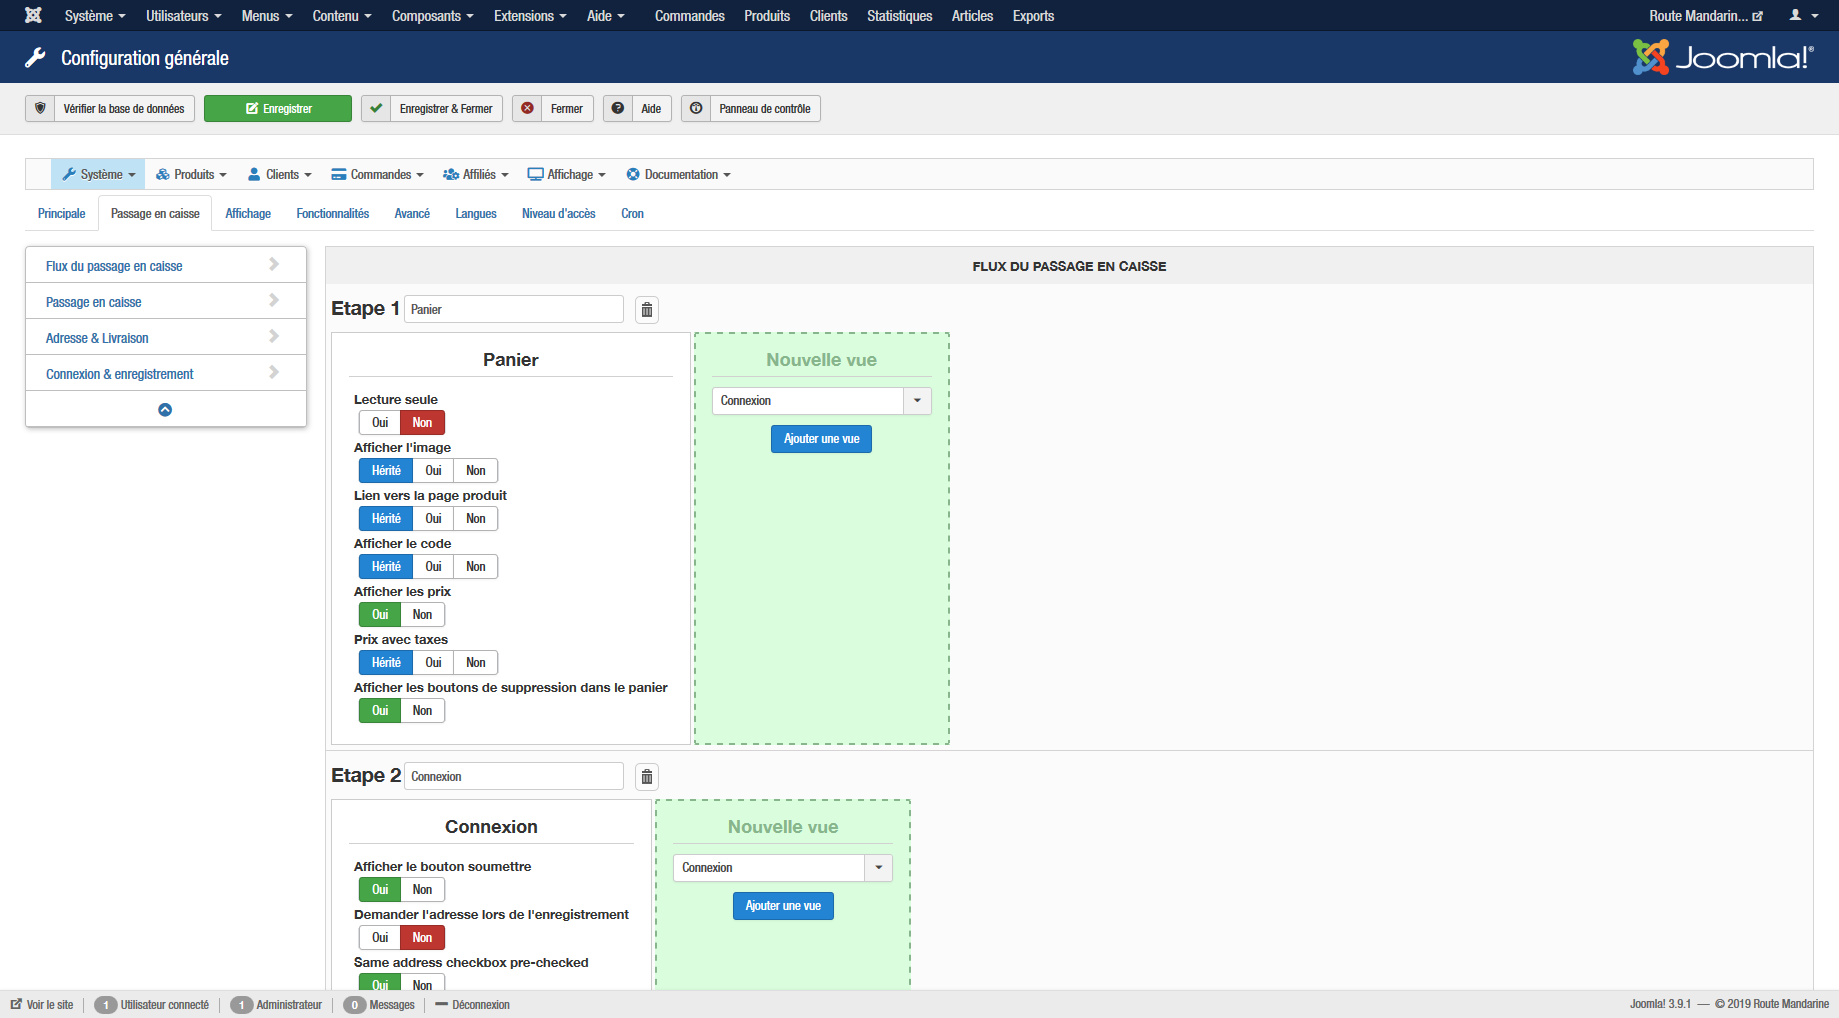Image resolution: width=1839 pixels, height=1018 pixels.
Task: Open the Messages status bar item
Action: coord(379,1004)
